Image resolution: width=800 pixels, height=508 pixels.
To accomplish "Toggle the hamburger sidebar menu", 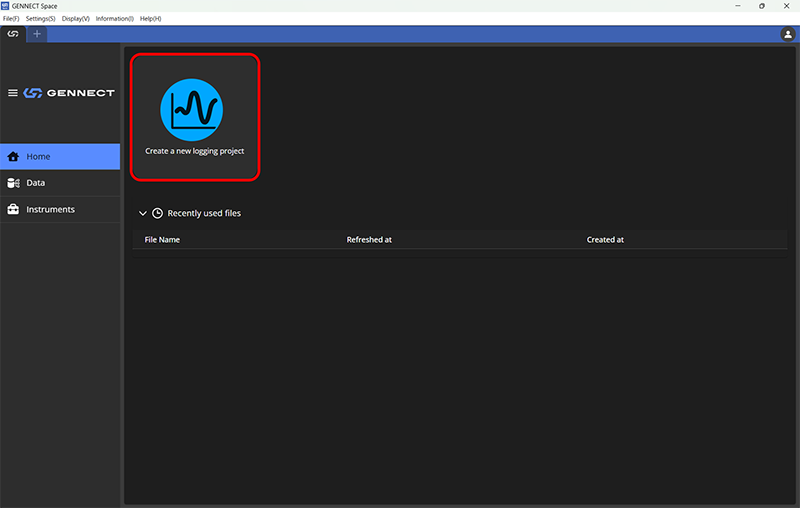I will 13,93.
